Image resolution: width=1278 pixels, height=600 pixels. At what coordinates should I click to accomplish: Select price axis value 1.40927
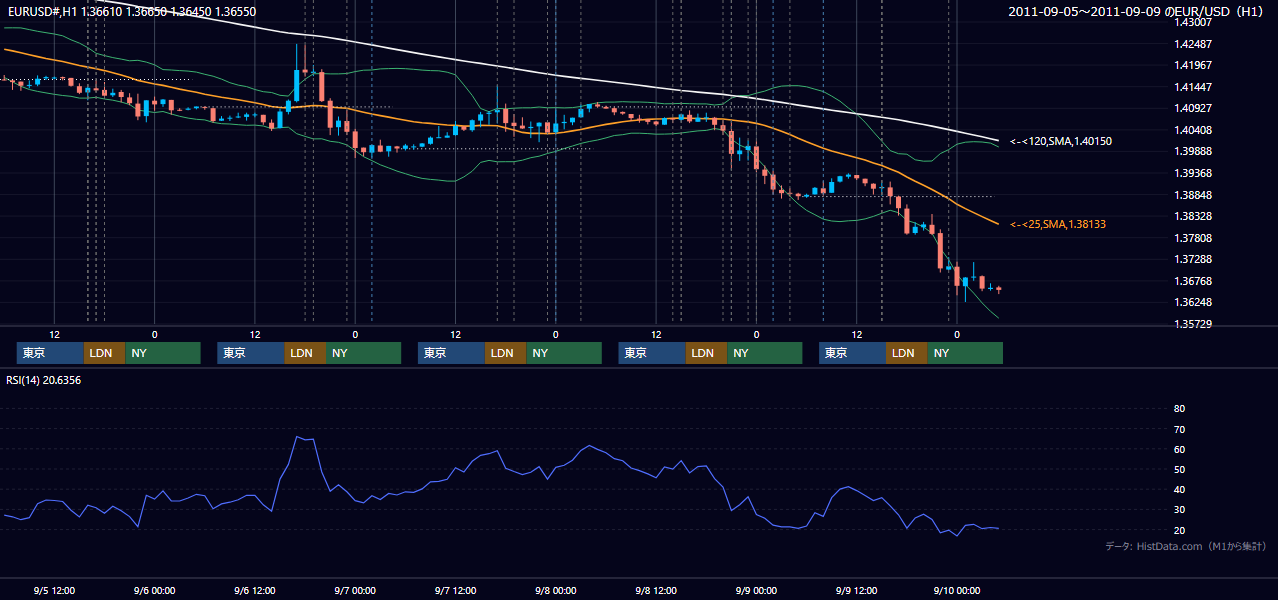click(1193, 109)
